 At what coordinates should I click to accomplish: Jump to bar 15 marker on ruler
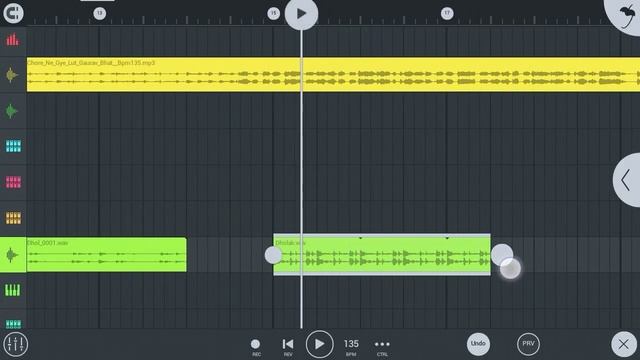[x=273, y=13]
